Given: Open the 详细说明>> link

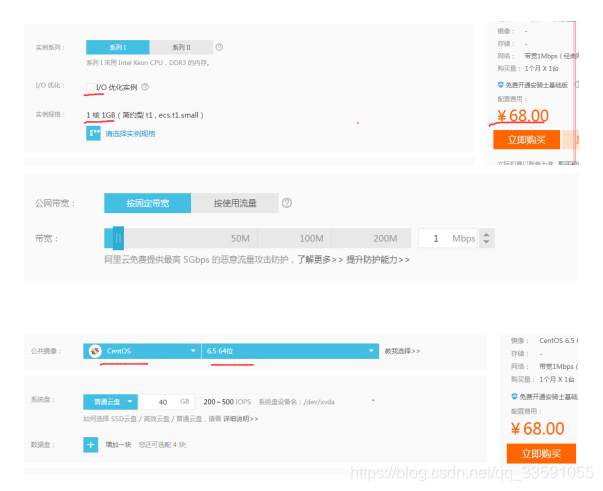Looking at the screenshot, I should 241,419.
